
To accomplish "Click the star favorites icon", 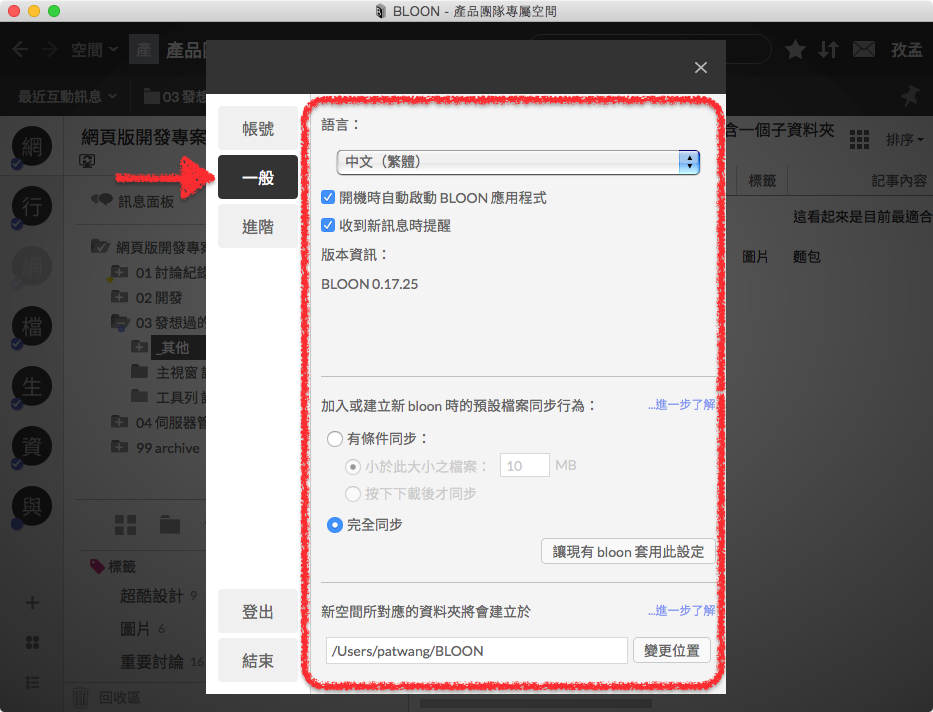I will click(x=795, y=49).
